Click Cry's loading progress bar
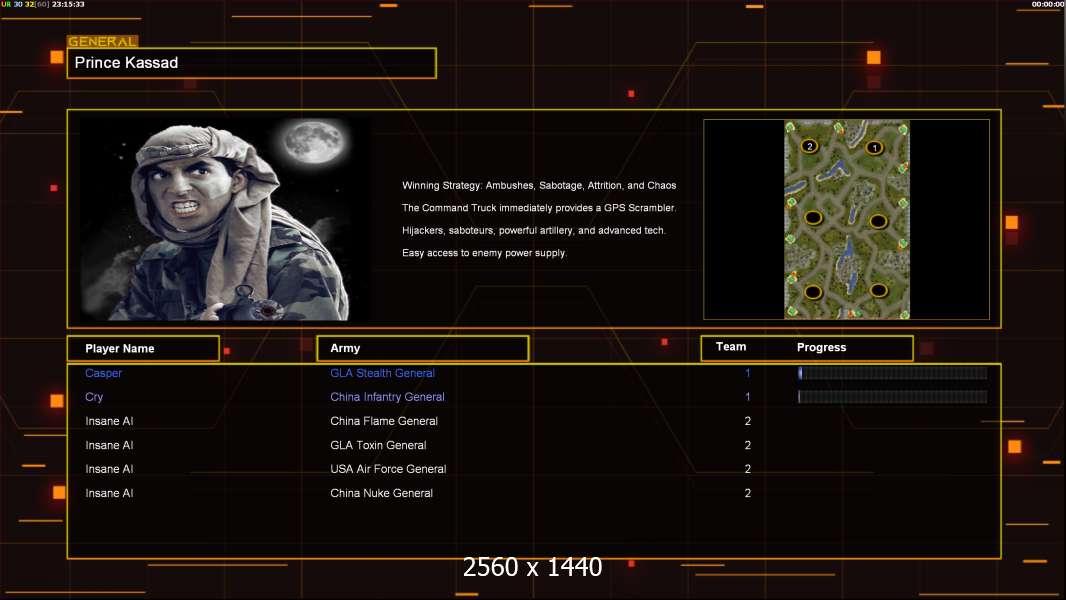The image size is (1066, 600). [x=893, y=397]
